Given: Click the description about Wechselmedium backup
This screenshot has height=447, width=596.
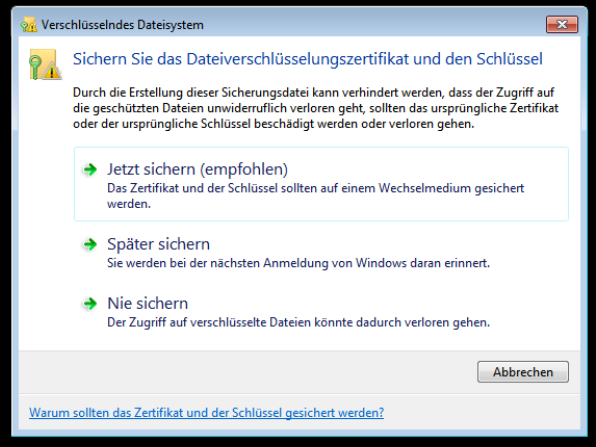Looking at the screenshot, I should click(x=315, y=196).
